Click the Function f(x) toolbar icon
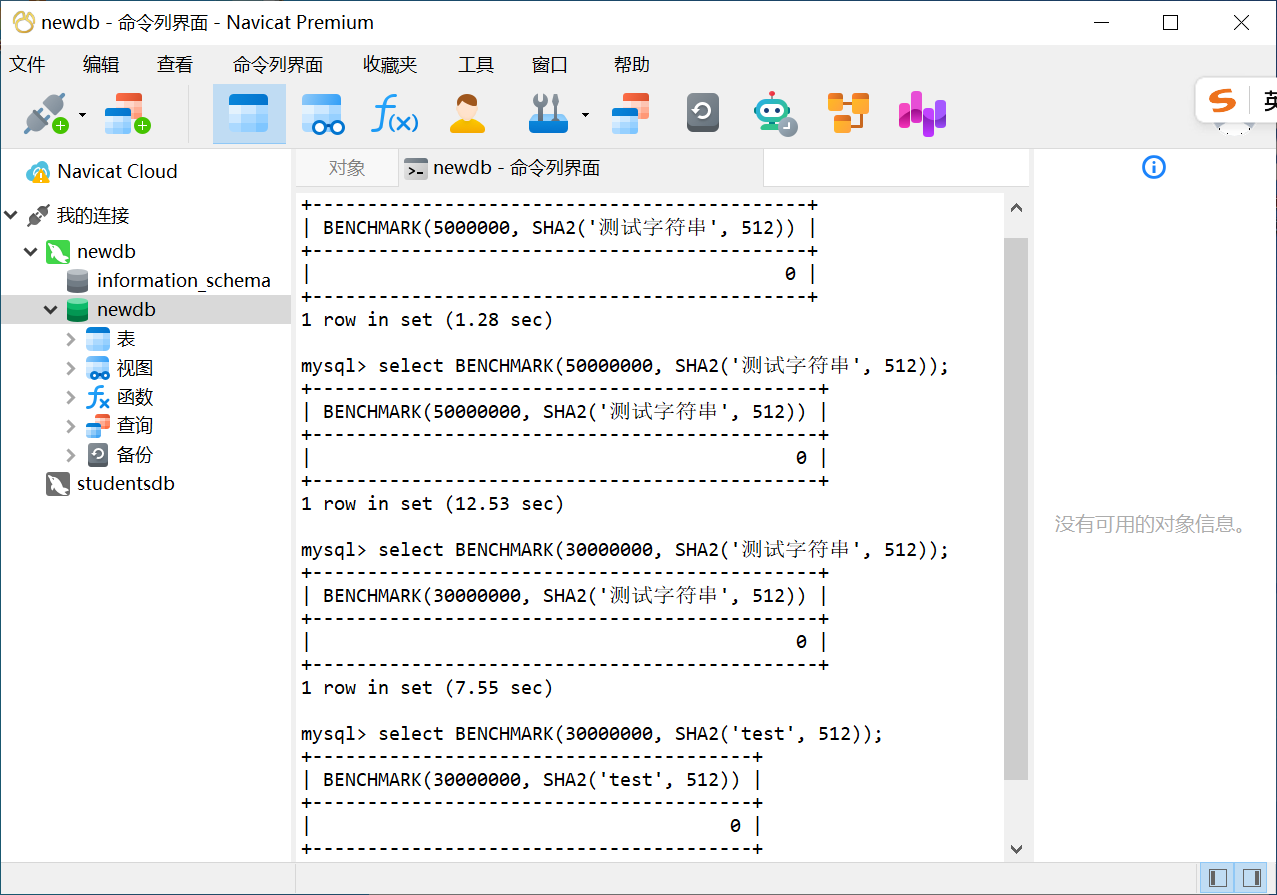The width and height of the screenshot is (1277, 895). 394,114
